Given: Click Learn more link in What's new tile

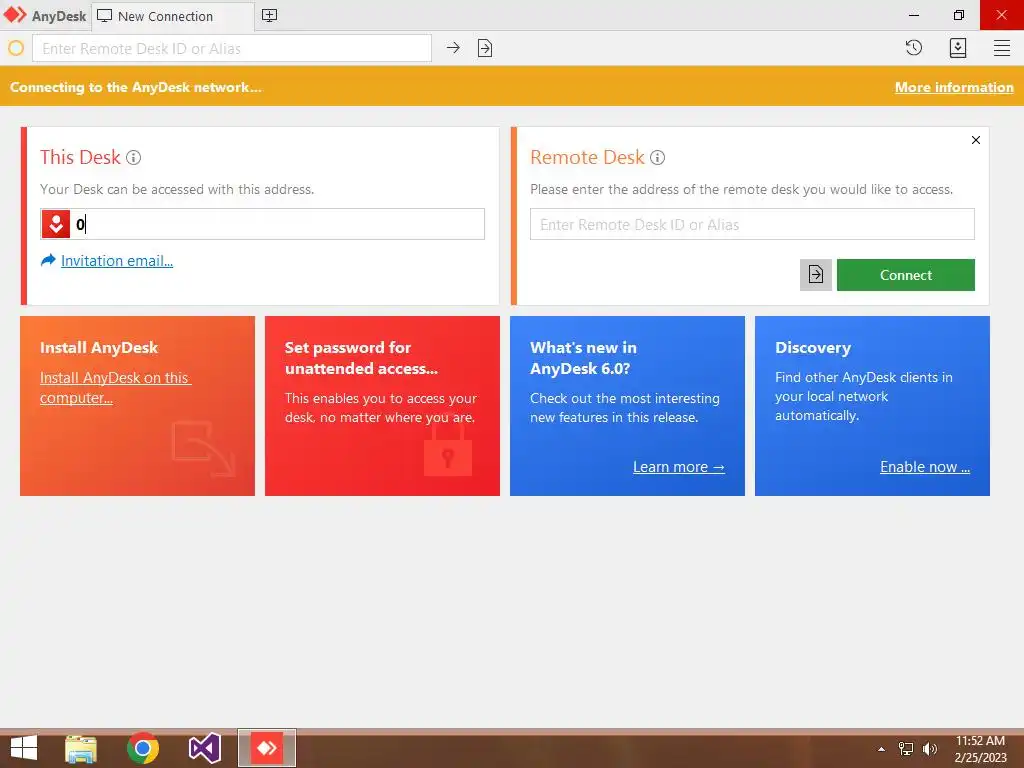Looking at the screenshot, I should pyautogui.click(x=679, y=466).
